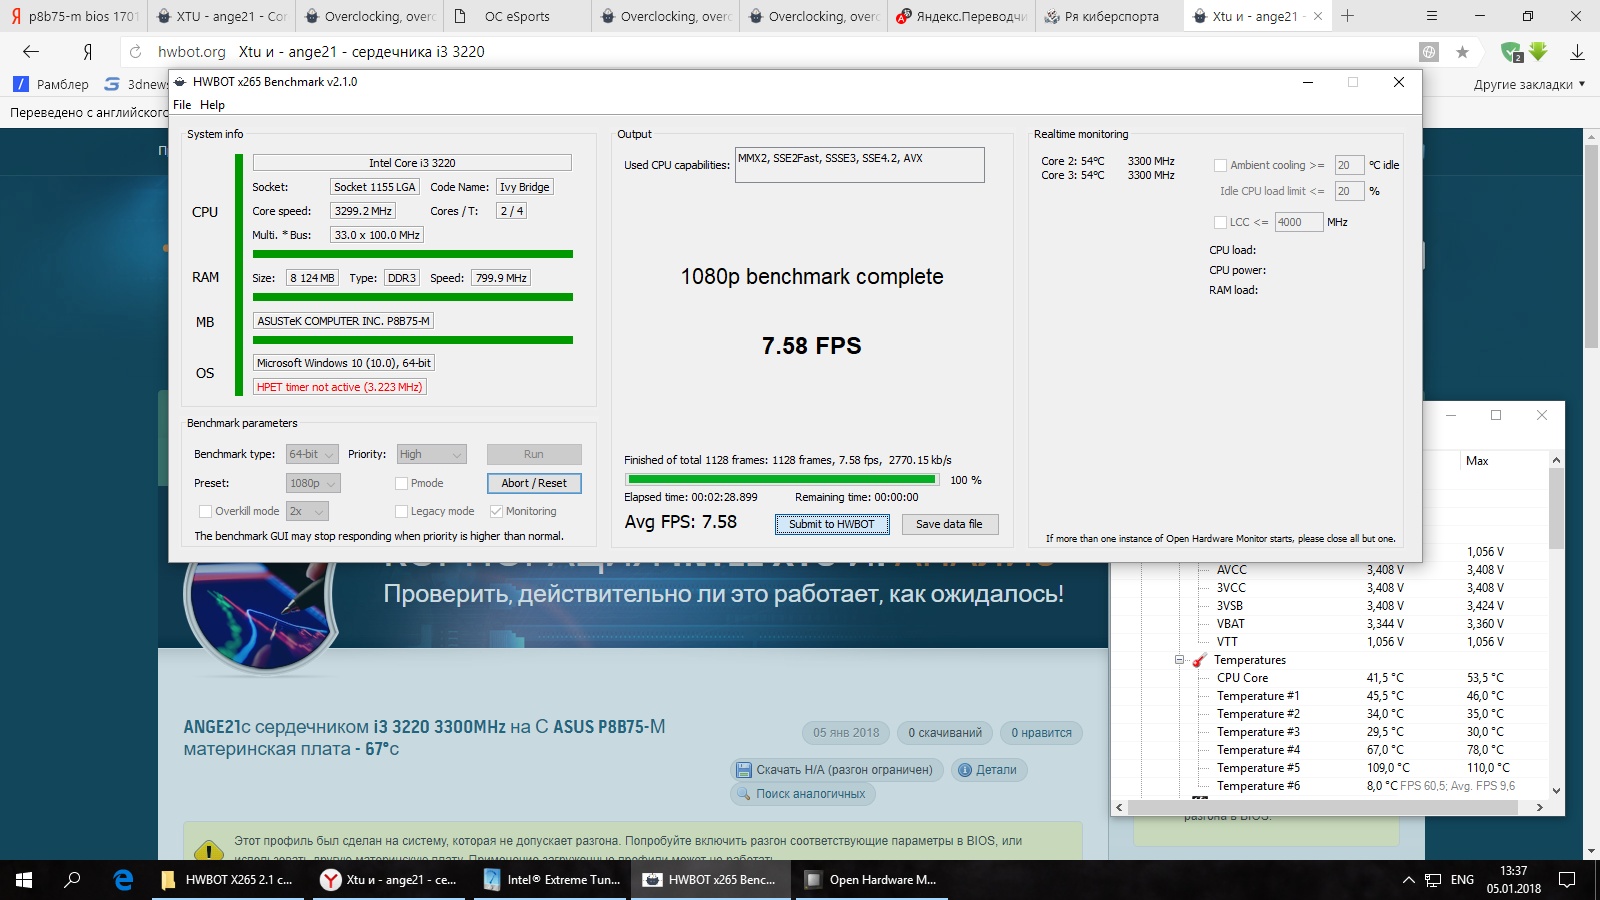1600x900 pixels.
Task: Click the Yandex home icon in the address bar
Action: pos(88,52)
